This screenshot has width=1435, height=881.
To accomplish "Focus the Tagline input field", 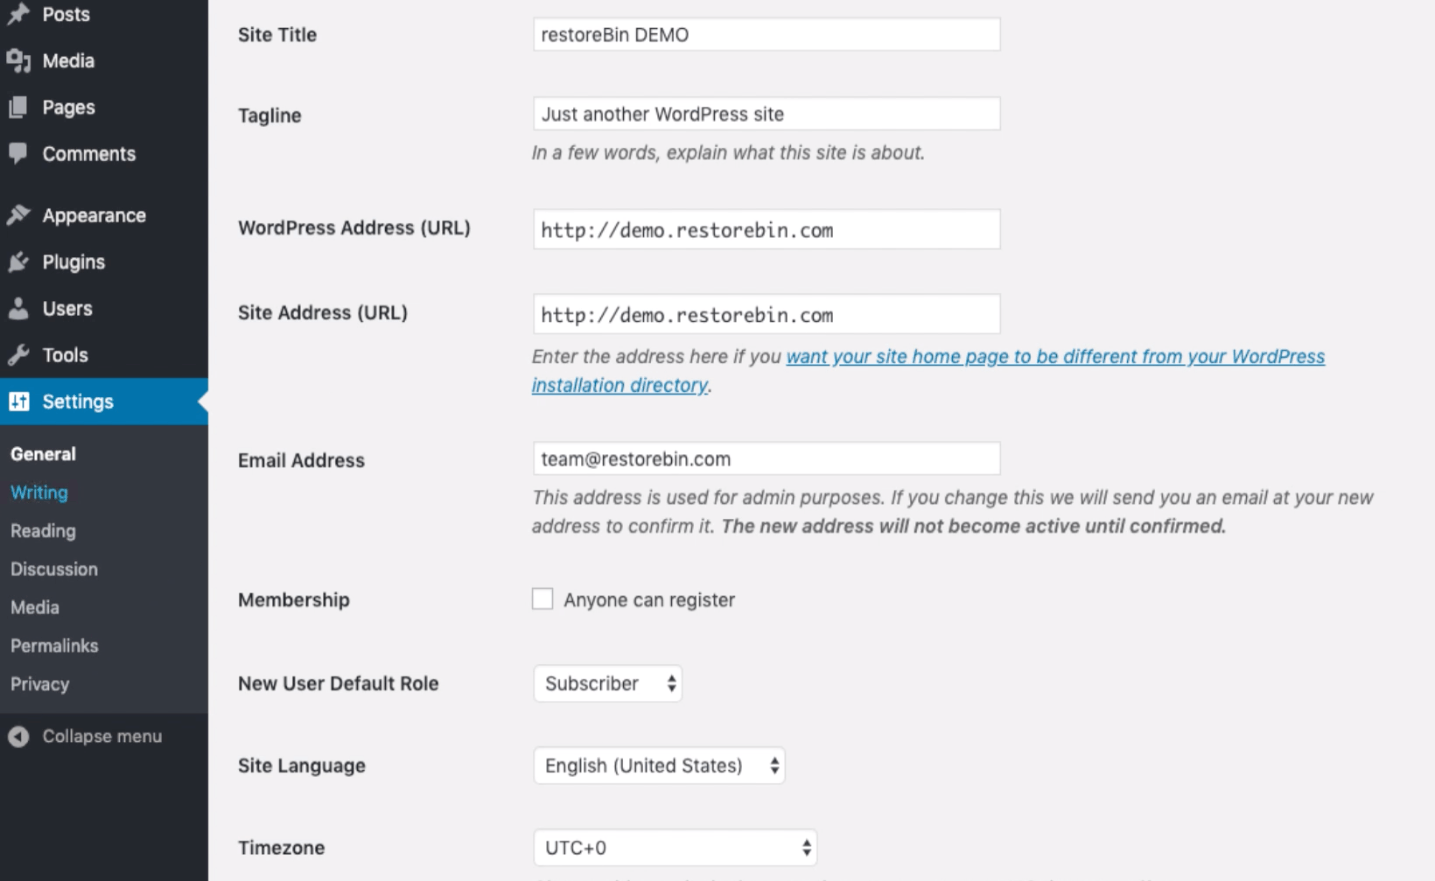I will (x=766, y=114).
